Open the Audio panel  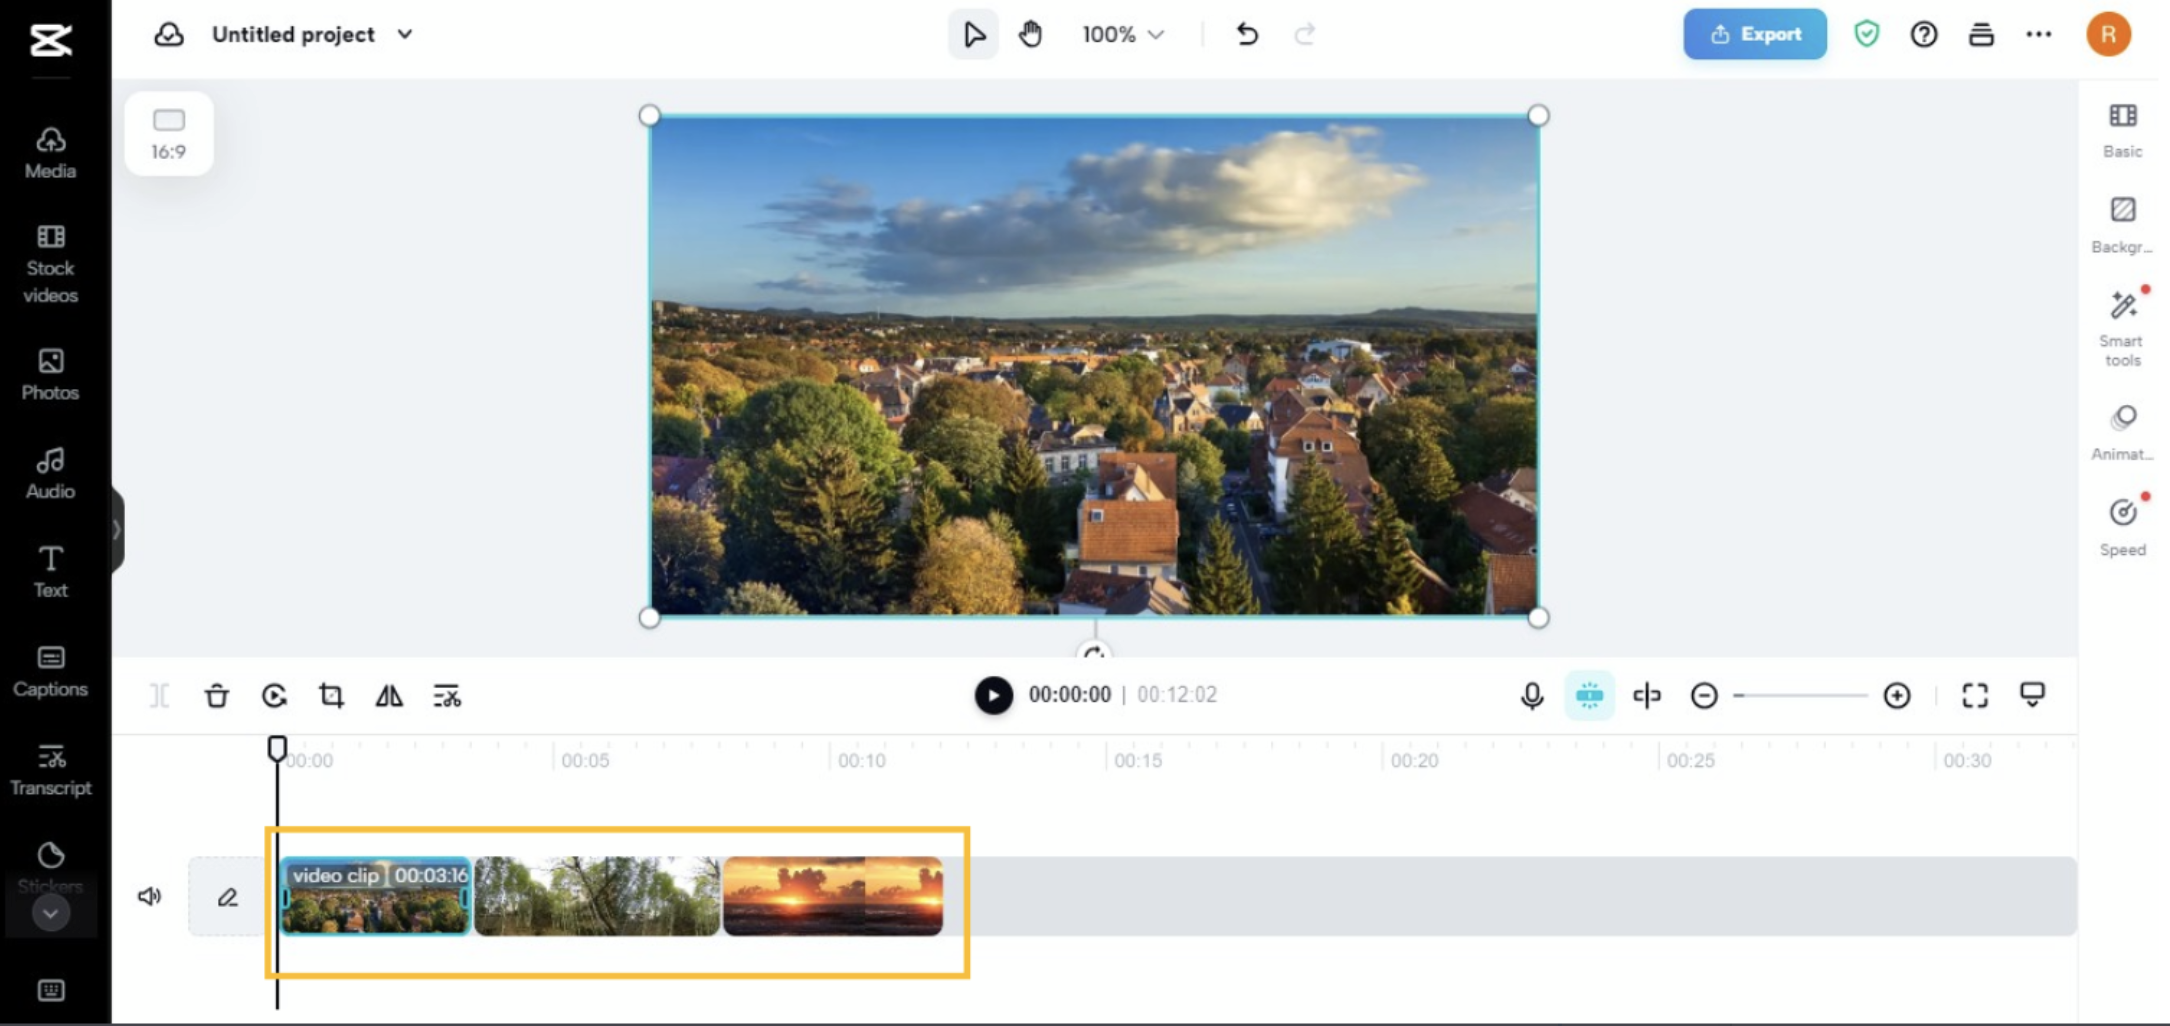(51, 473)
